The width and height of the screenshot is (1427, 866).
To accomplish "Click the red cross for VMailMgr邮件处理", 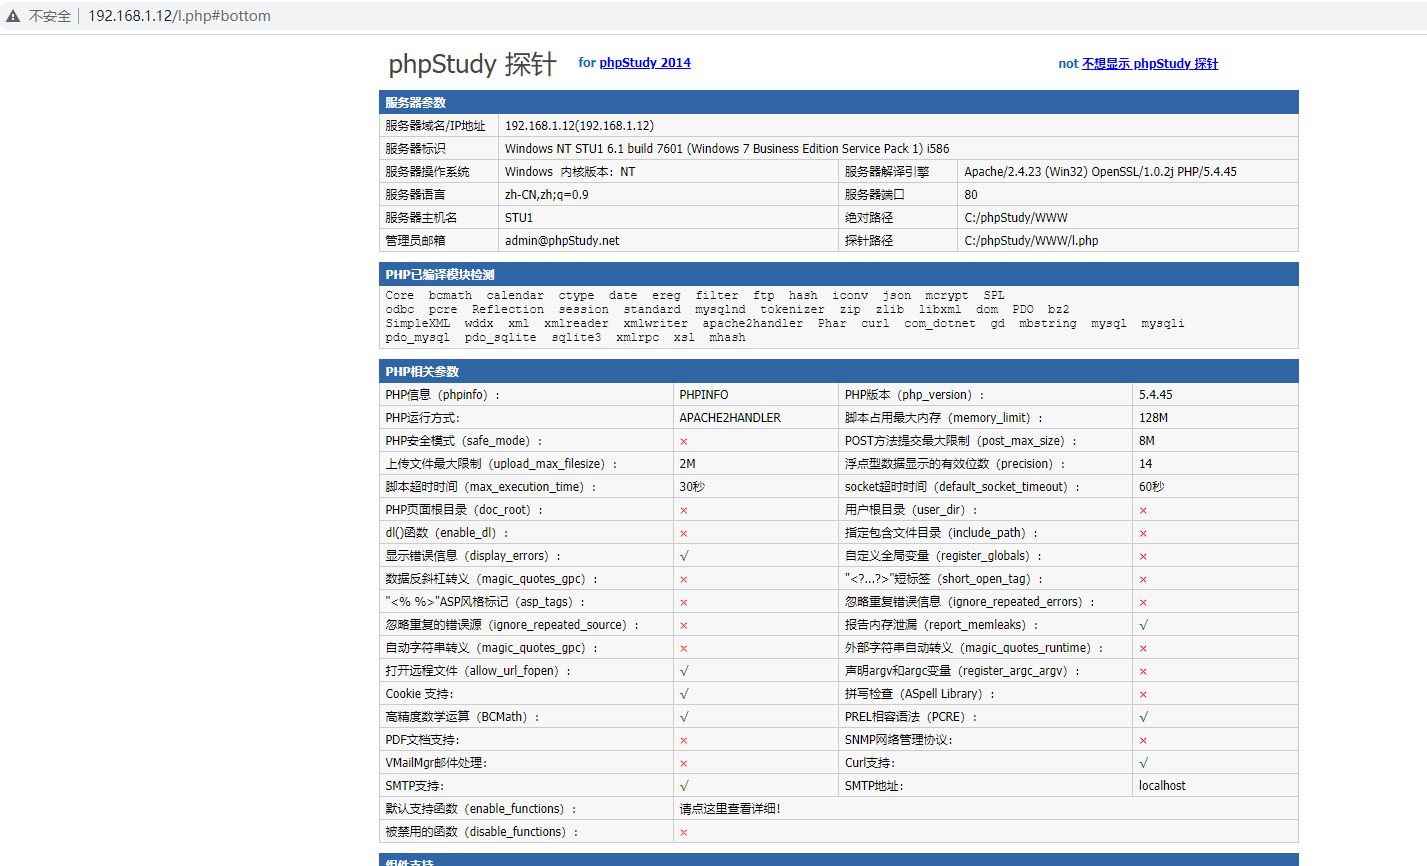I will point(684,764).
